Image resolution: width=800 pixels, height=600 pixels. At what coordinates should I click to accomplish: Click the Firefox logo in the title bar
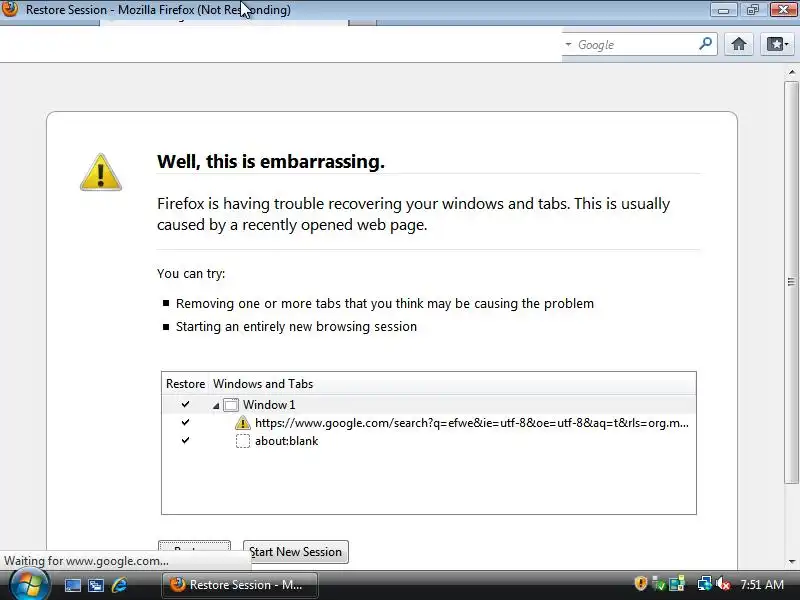[9, 9]
